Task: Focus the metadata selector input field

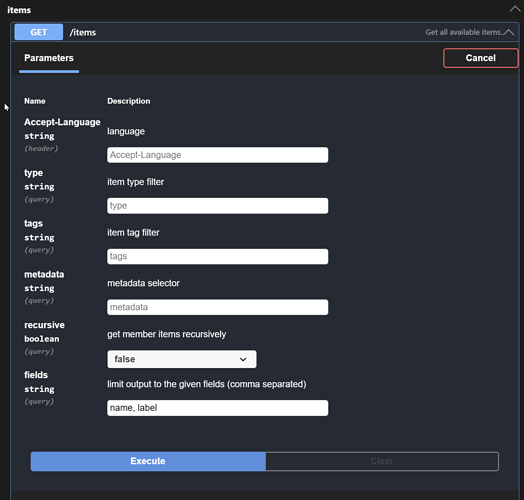Action: point(218,307)
